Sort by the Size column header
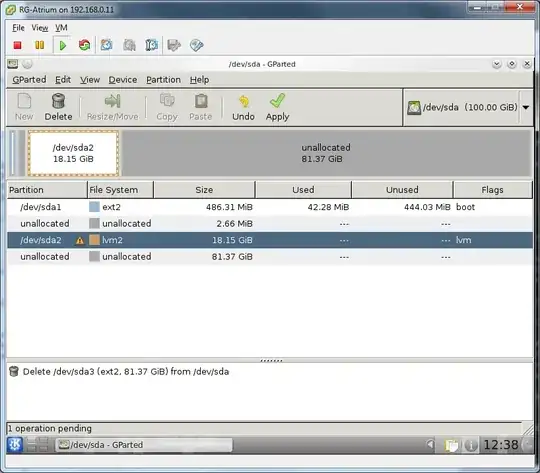Image resolution: width=540 pixels, height=473 pixels. (204, 190)
